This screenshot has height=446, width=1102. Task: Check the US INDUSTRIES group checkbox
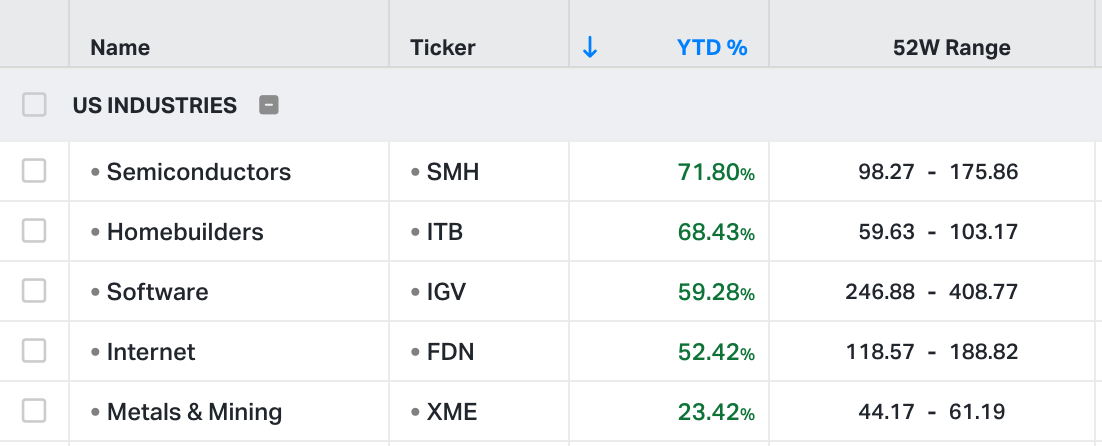[x=34, y=105]
